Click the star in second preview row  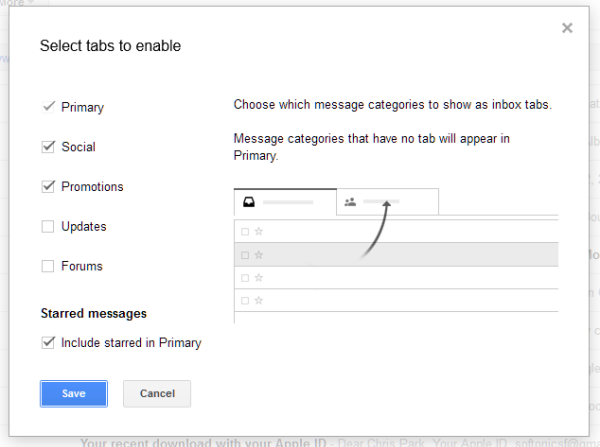[258, 255]
